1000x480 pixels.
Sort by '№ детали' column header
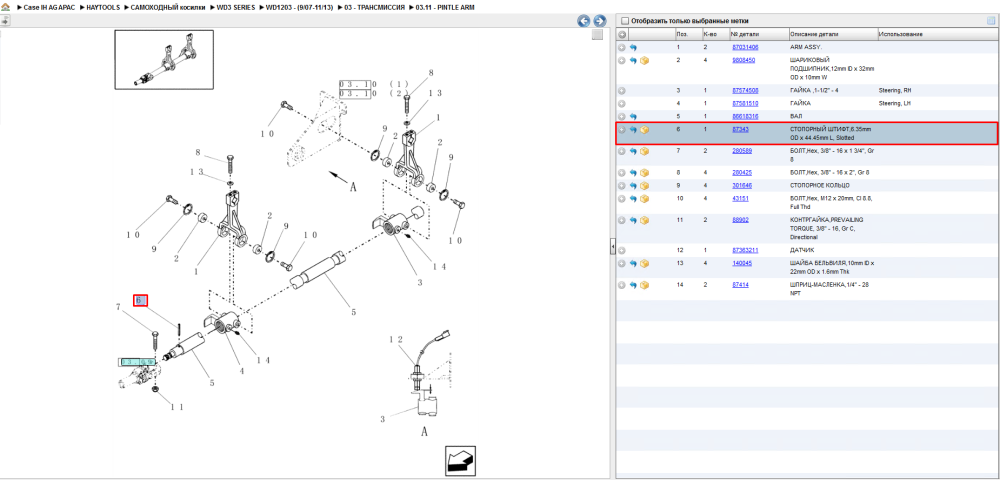pyautogui.click(x=744, y=34)
